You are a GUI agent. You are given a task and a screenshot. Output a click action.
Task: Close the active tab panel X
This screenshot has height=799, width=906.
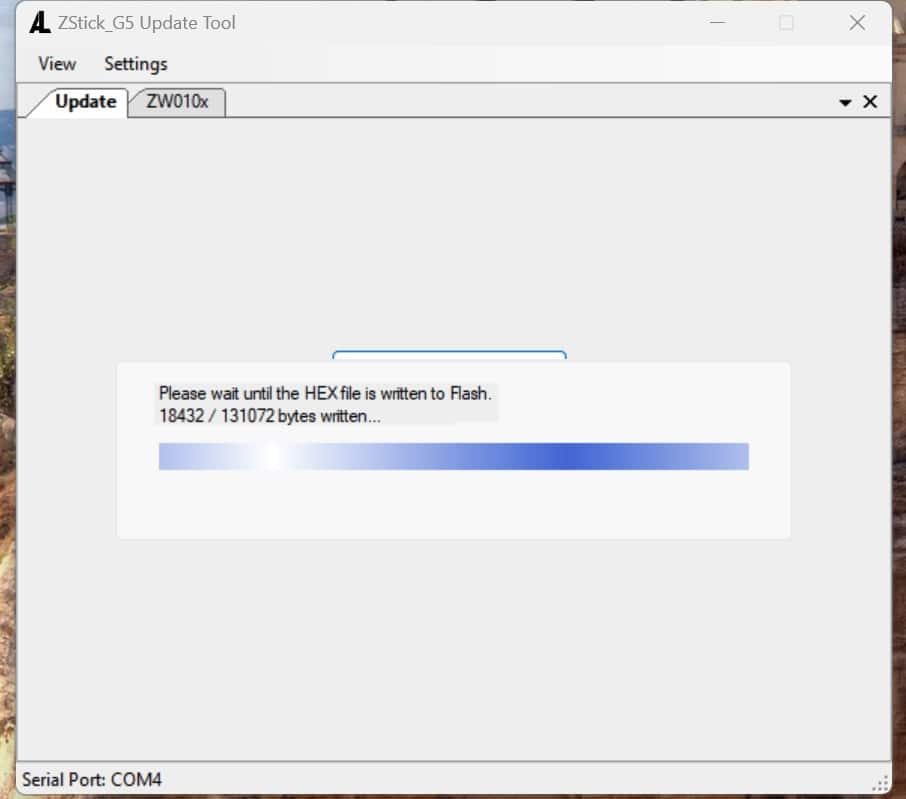point(870,102)
